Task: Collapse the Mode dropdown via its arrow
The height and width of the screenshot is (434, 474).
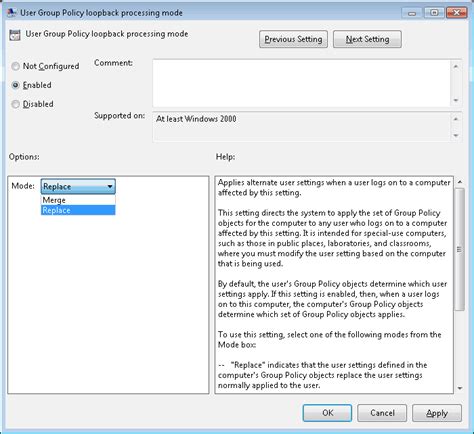Action: 110,187
